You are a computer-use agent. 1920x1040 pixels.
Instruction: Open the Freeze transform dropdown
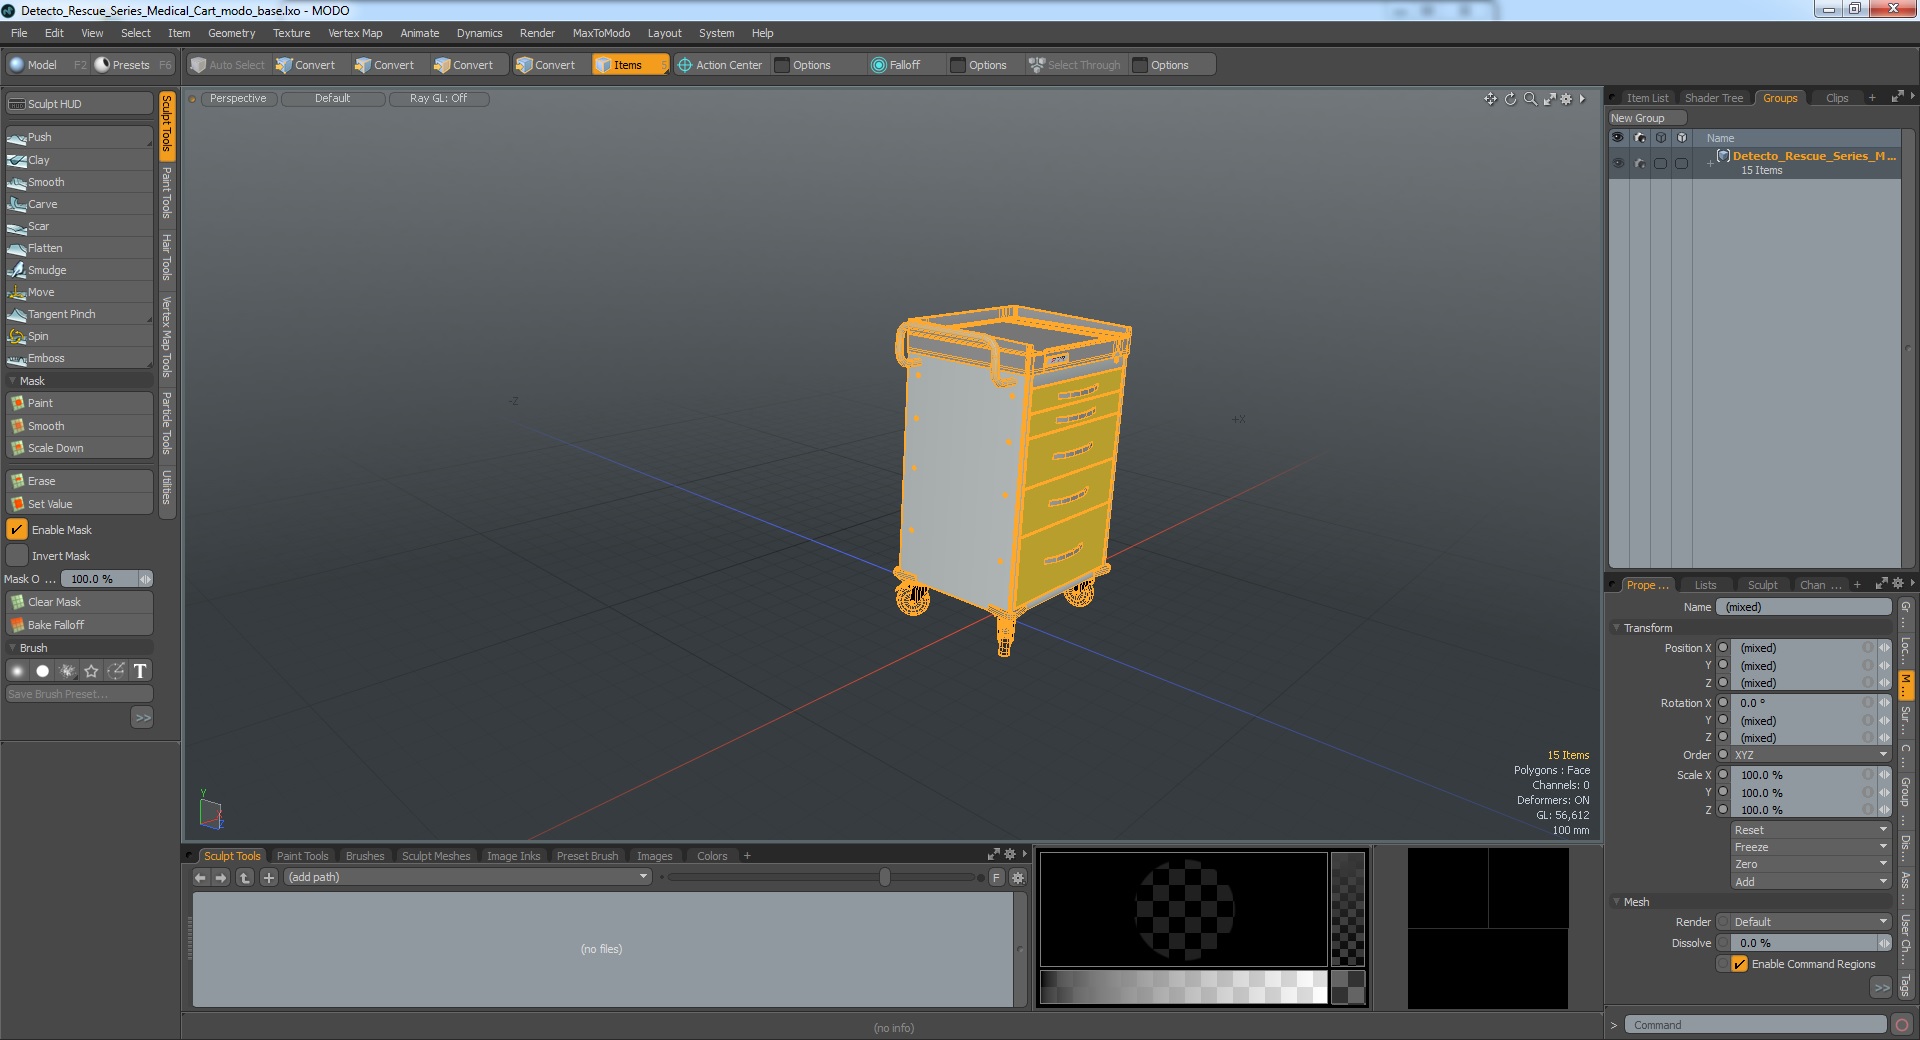pyautogui.click(x=1811, y=847)
